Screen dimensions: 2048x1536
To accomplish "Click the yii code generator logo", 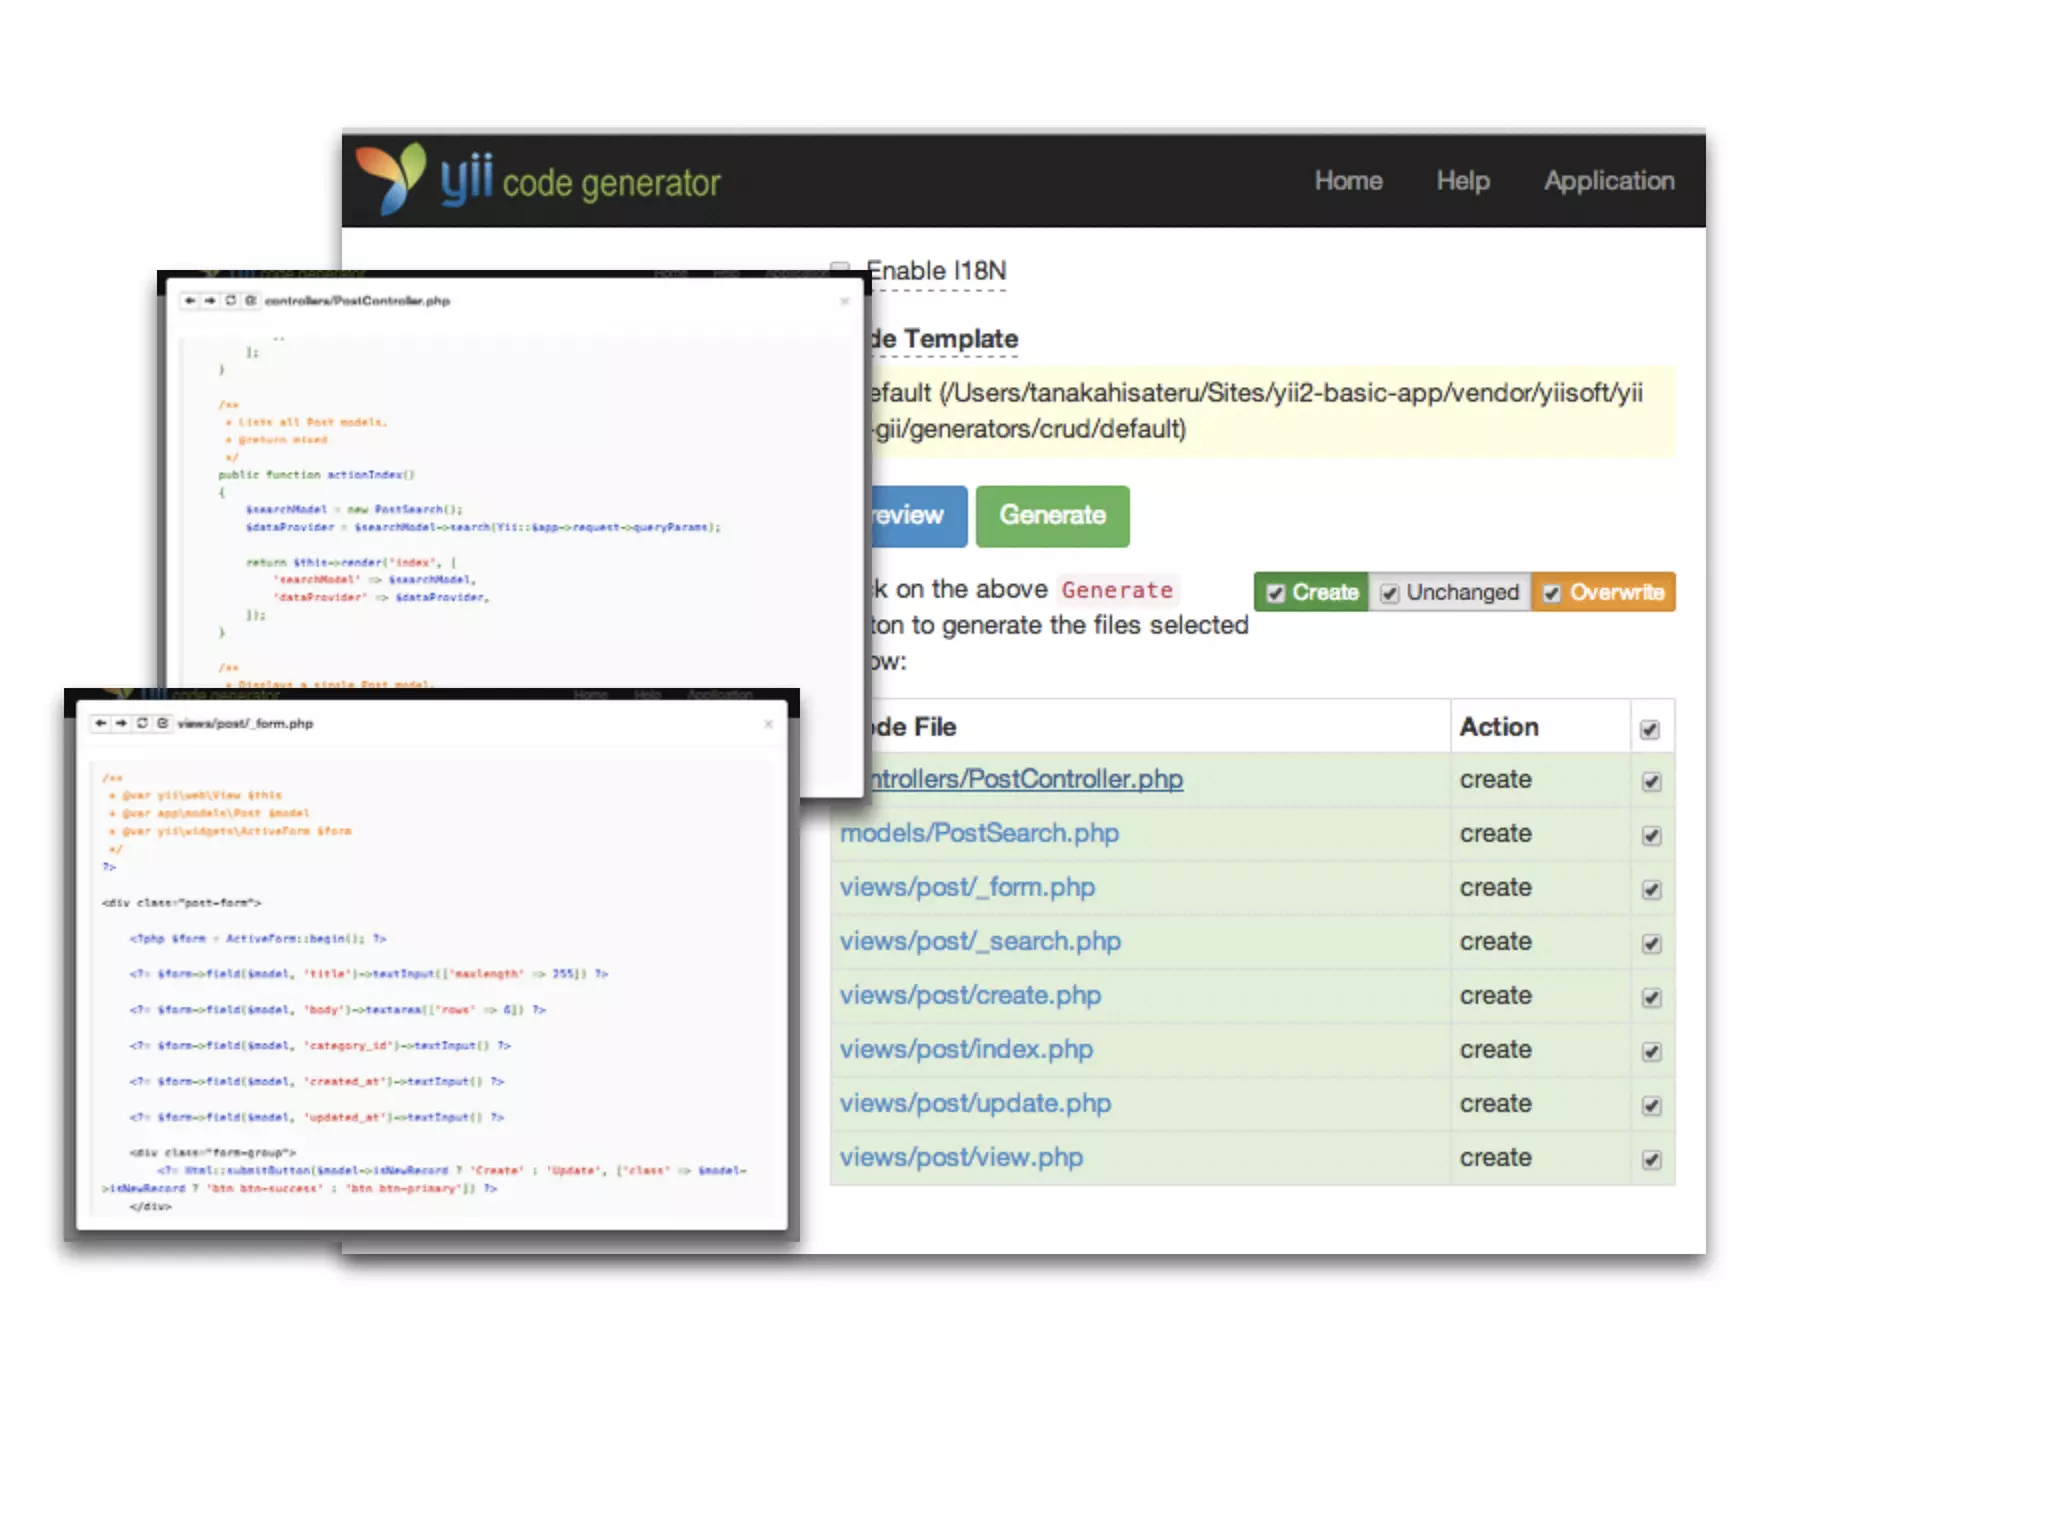I will coord(538,180).
